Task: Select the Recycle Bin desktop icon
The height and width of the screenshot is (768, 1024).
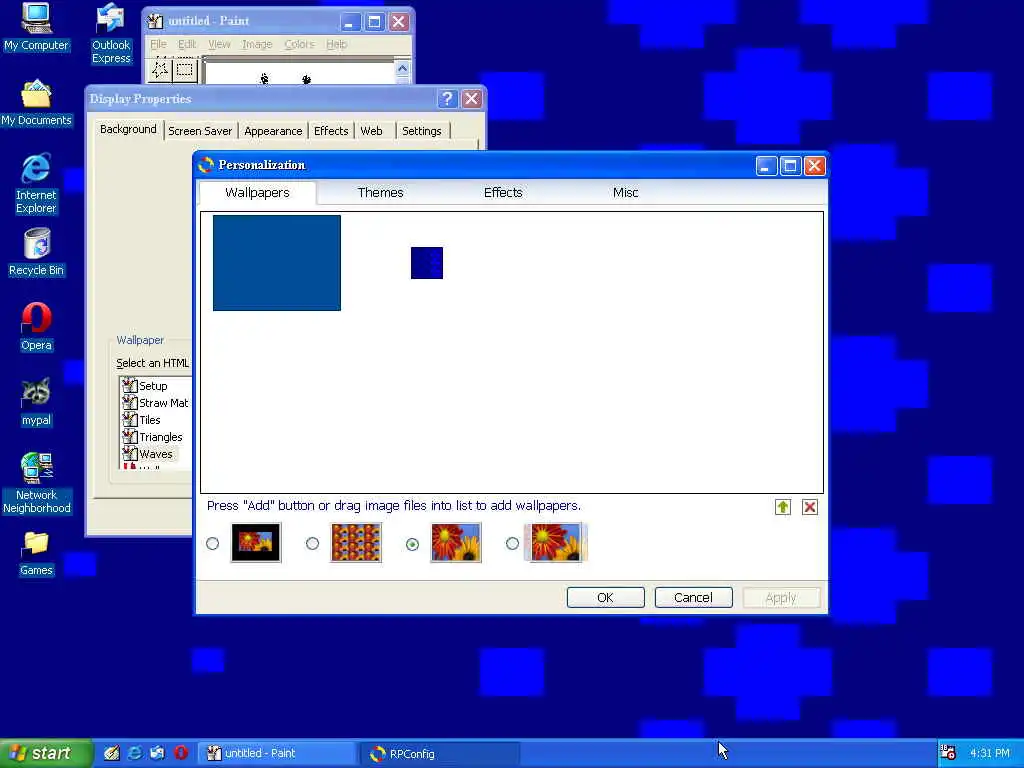Action: coord(36,253)
